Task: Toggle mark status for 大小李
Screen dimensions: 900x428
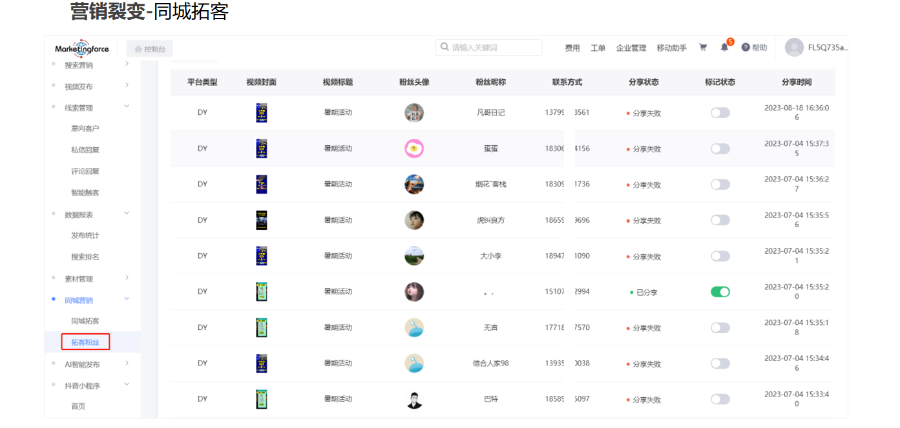Action: pos(720,256)
